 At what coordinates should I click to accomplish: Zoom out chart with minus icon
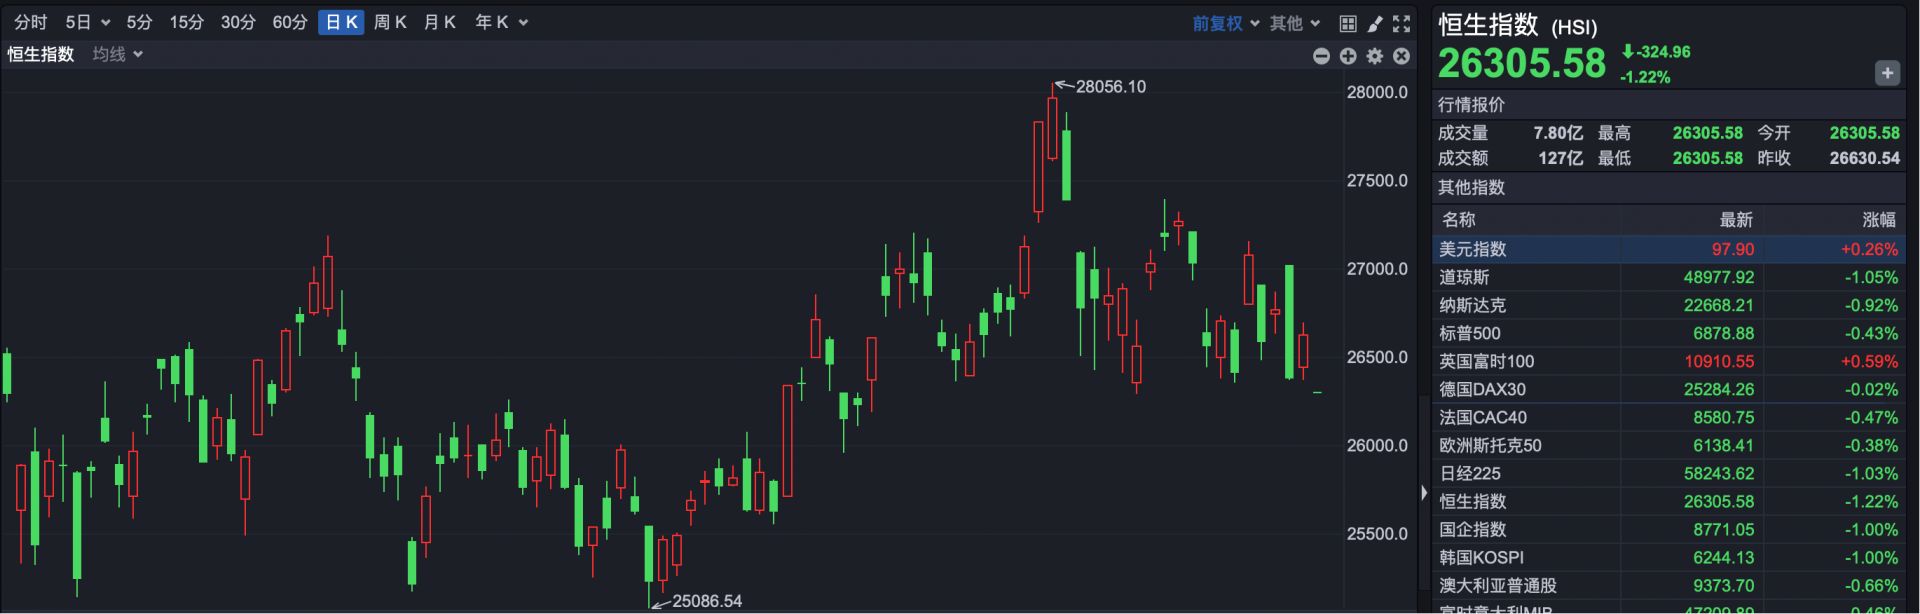1321,56
